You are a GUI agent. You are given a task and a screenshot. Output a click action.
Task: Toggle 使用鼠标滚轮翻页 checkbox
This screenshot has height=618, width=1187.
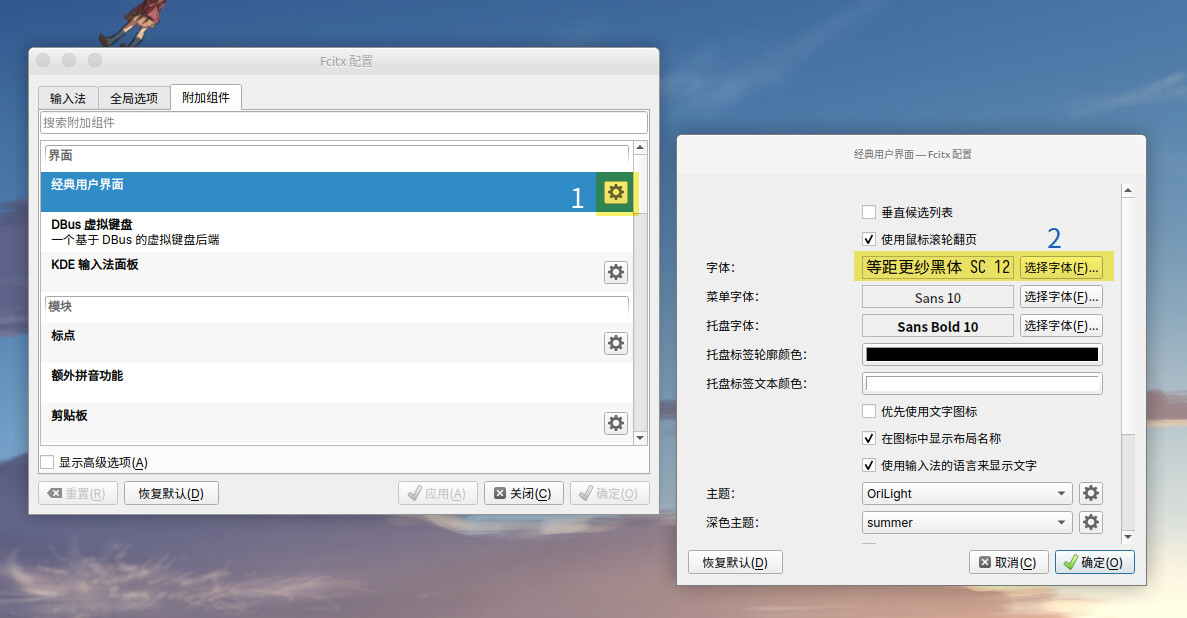tap(869, 239)
